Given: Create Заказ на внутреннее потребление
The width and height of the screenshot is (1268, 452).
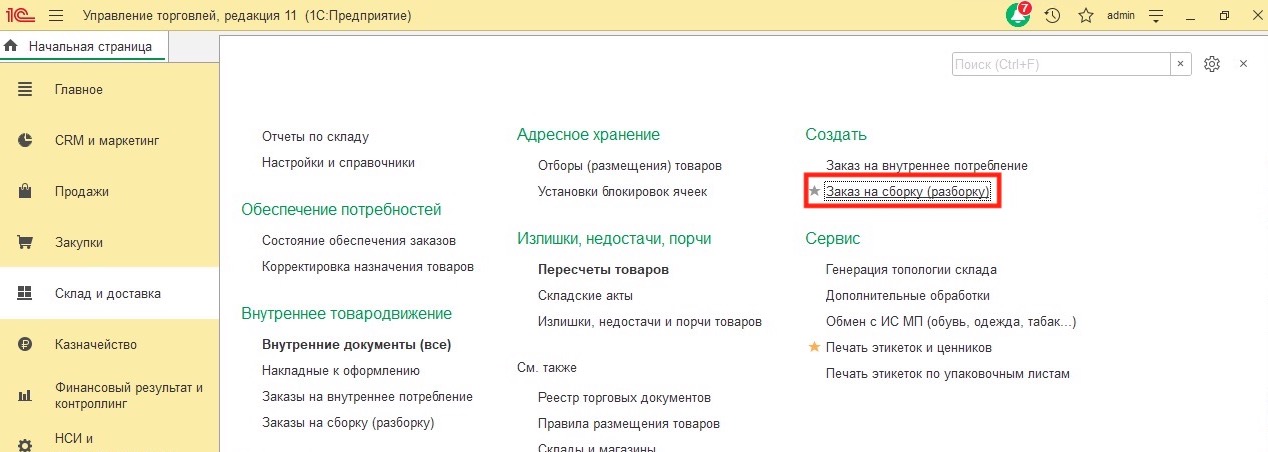Looking at the screenshot, I should coord(927,165).
